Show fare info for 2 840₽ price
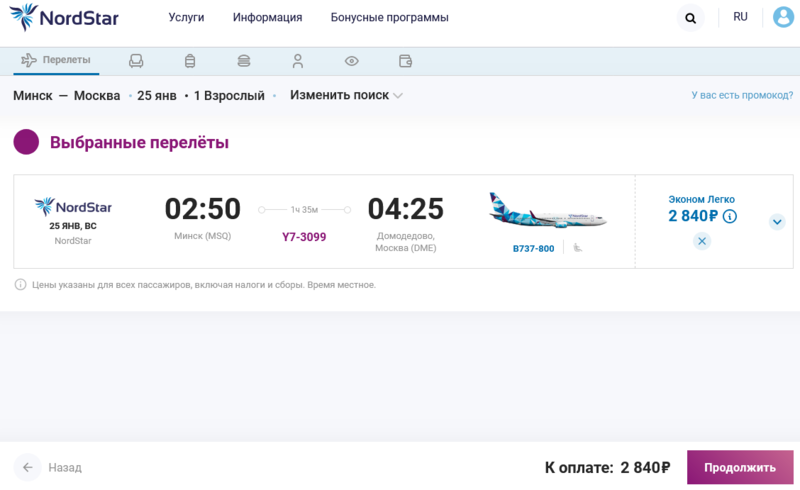The width and height of the screenshot is (800, 490). point(730,216)
